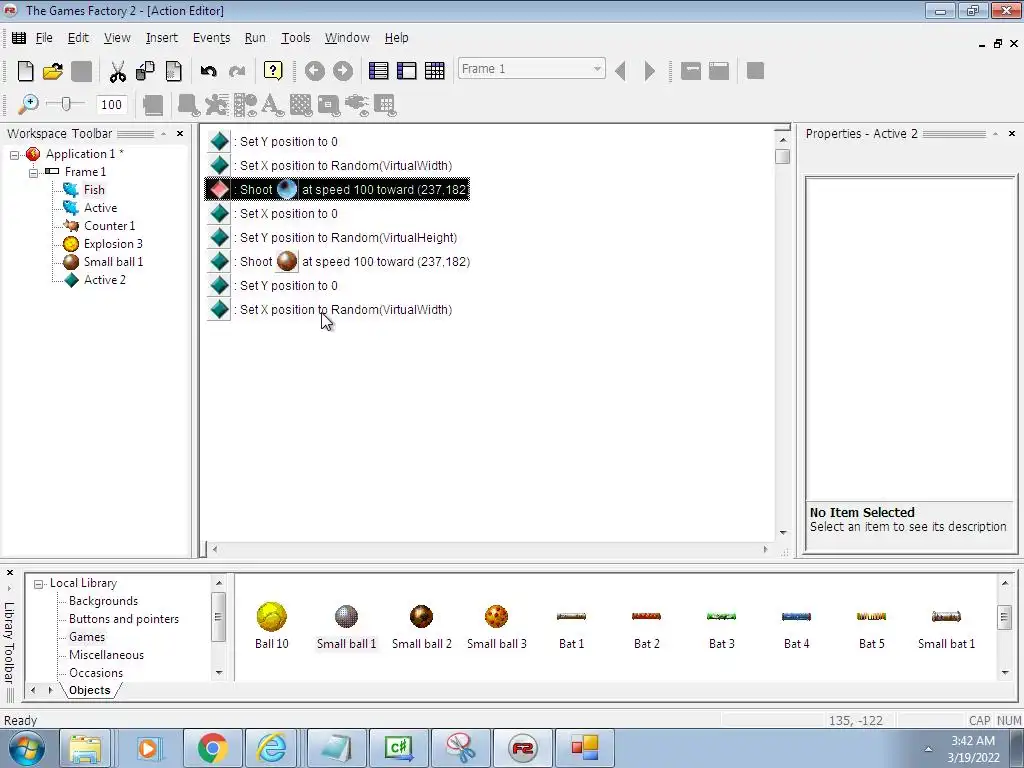
Task: Select Bat 3 library object
Action: pyautogui.click(x=722, y=625)
